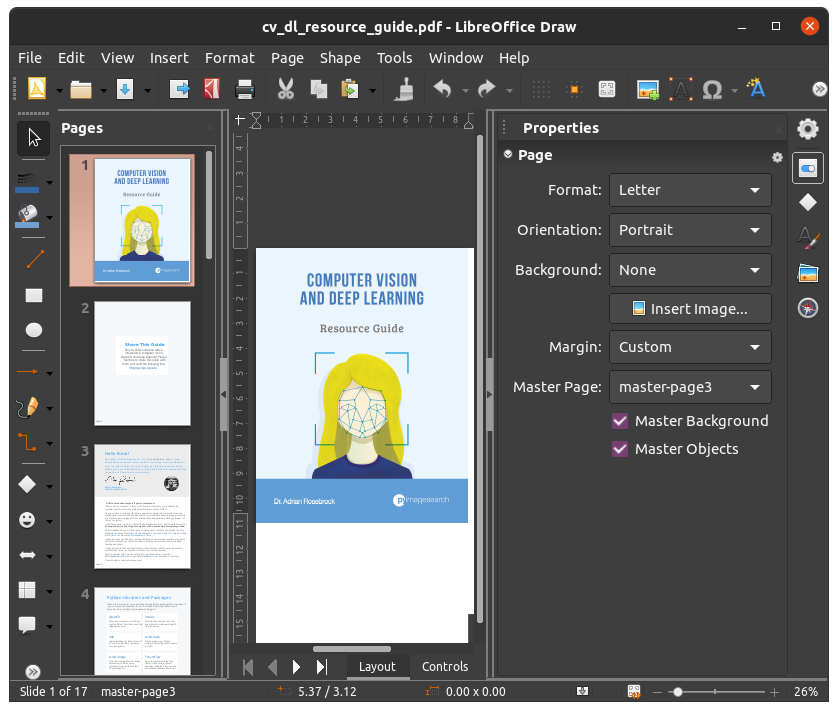Switch to the Controls tab
The height and width of the screenshot is (711, 838).
coord(445,666)
